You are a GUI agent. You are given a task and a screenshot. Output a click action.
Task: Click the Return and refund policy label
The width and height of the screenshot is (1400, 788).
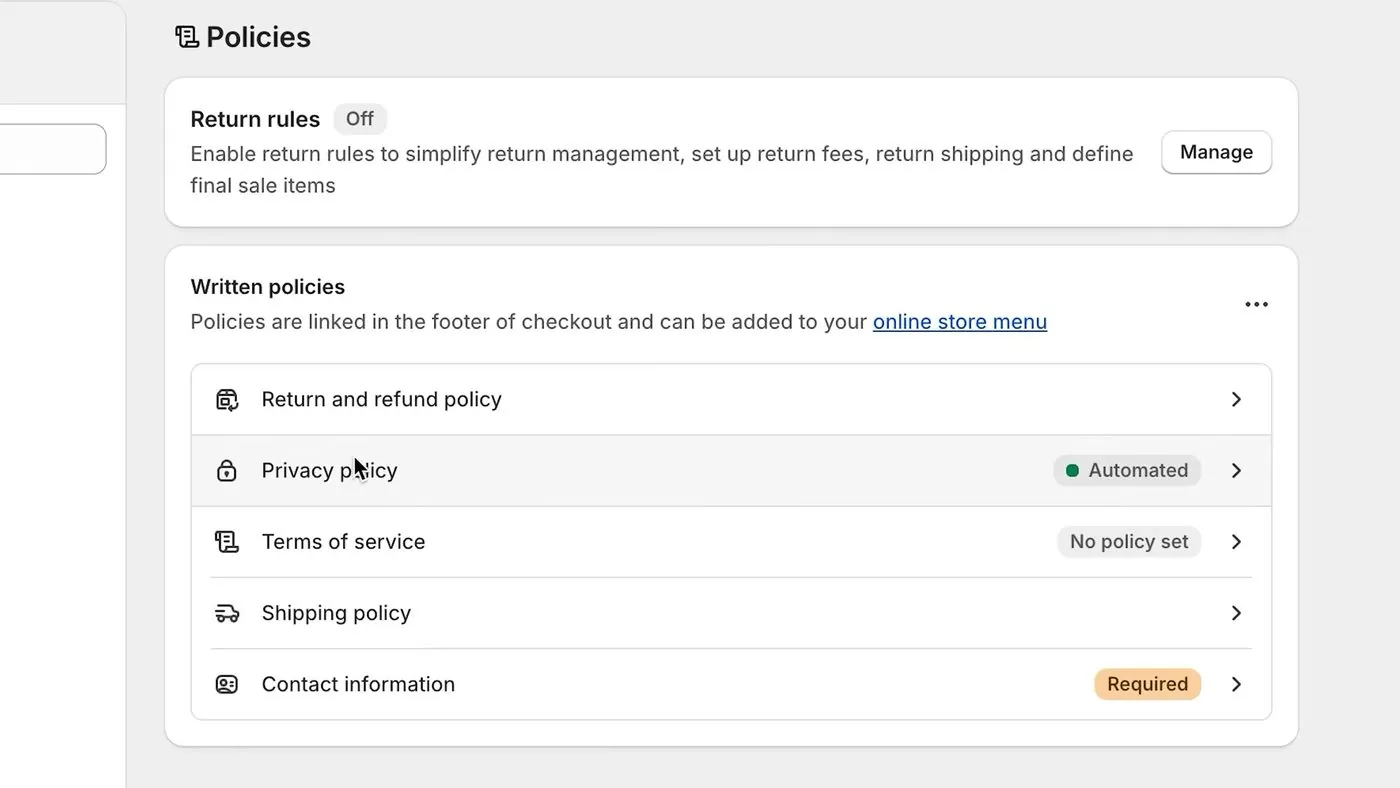point(382,399)
